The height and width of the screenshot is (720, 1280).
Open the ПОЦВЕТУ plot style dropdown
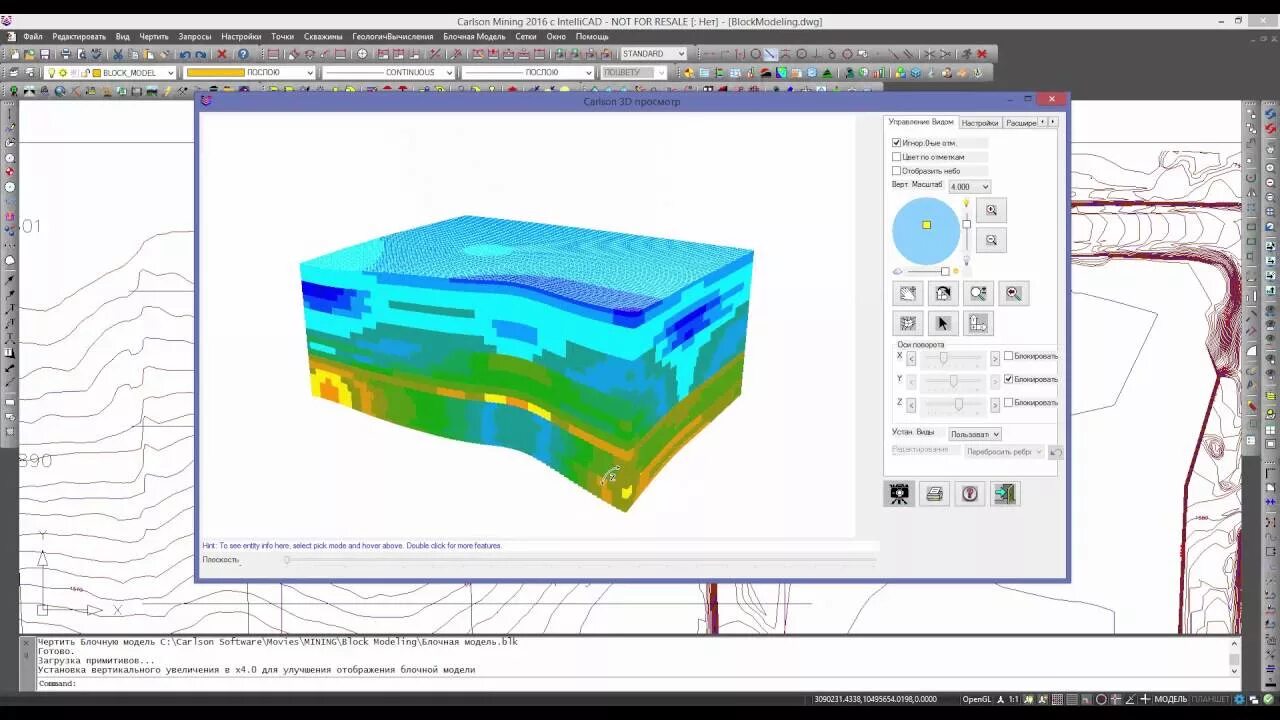634,73
